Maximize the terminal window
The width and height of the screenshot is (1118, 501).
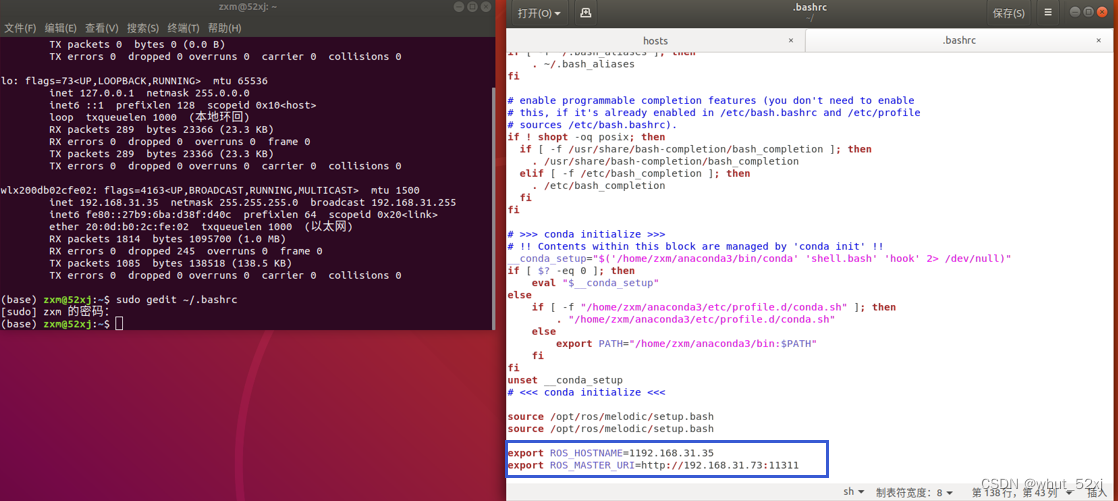click(x=472, y=6)
